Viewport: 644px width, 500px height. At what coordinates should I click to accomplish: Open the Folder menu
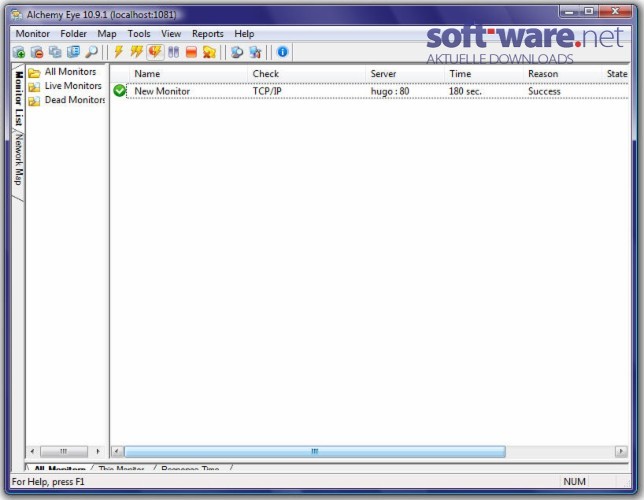pyautogui.click(x=74, y=34)
